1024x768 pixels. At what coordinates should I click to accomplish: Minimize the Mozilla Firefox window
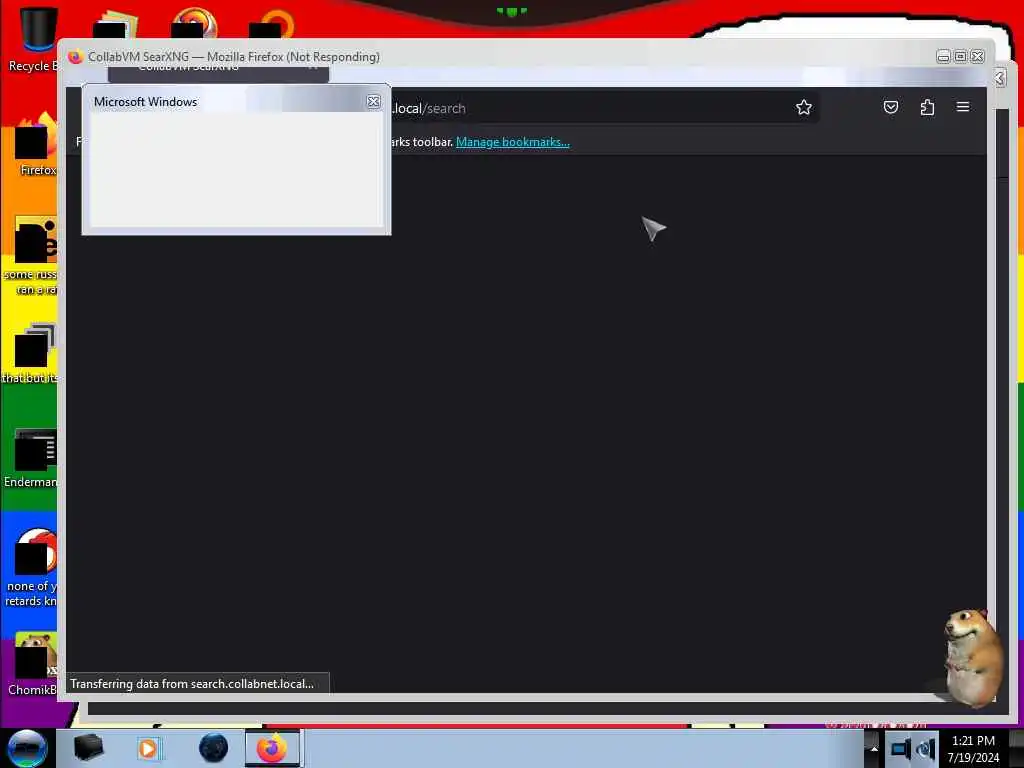point(943,57)
